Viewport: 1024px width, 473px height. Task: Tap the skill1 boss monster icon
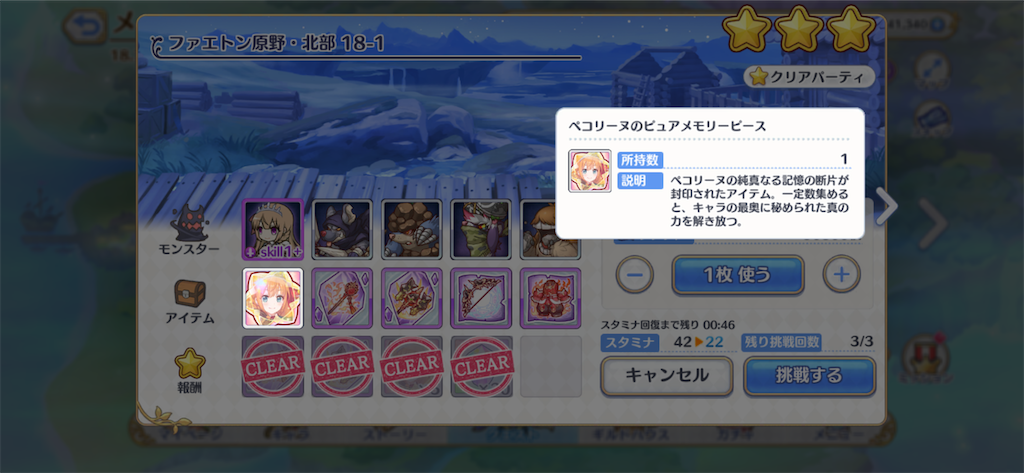[x=272, y=229]
